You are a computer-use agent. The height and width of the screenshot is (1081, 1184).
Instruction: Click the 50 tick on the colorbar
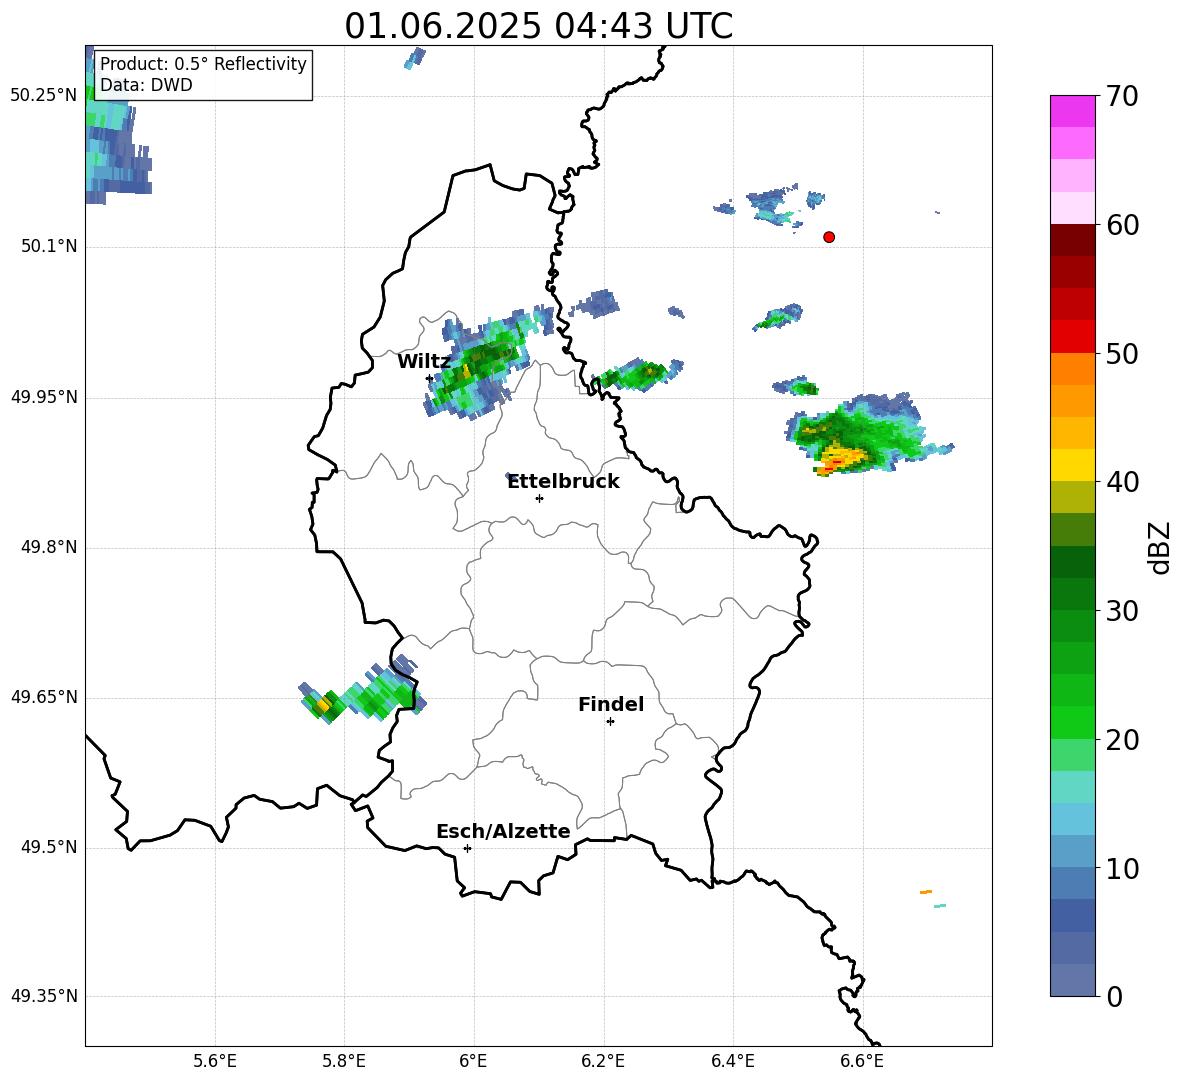coord(1122,353)
